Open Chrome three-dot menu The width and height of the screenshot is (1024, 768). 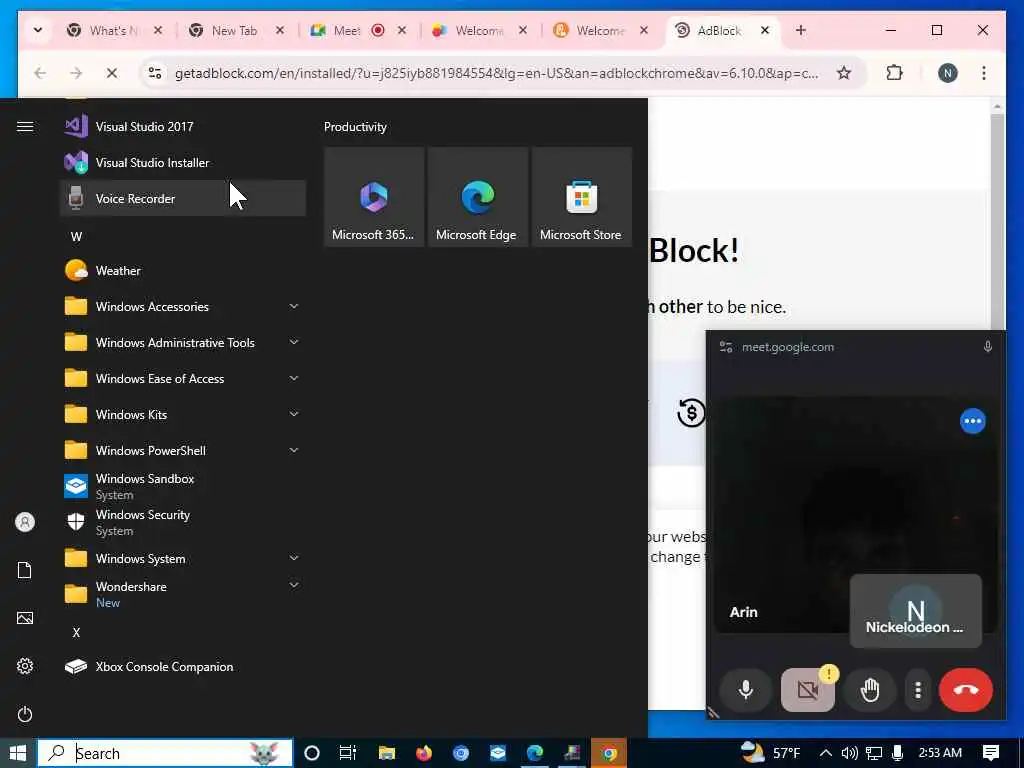click(984, 73)
